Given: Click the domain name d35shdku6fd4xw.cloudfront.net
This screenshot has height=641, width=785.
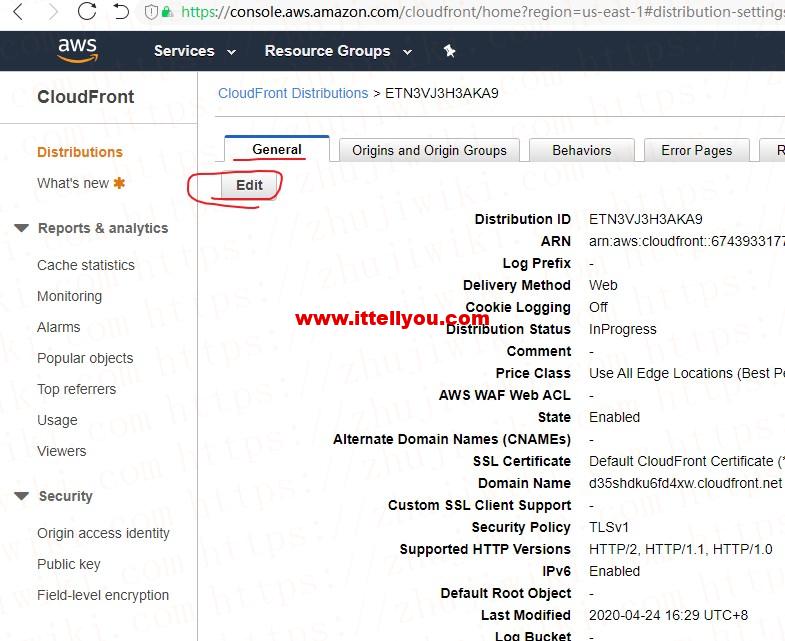Looking at the screenshot, I should (x=685, y=483).
